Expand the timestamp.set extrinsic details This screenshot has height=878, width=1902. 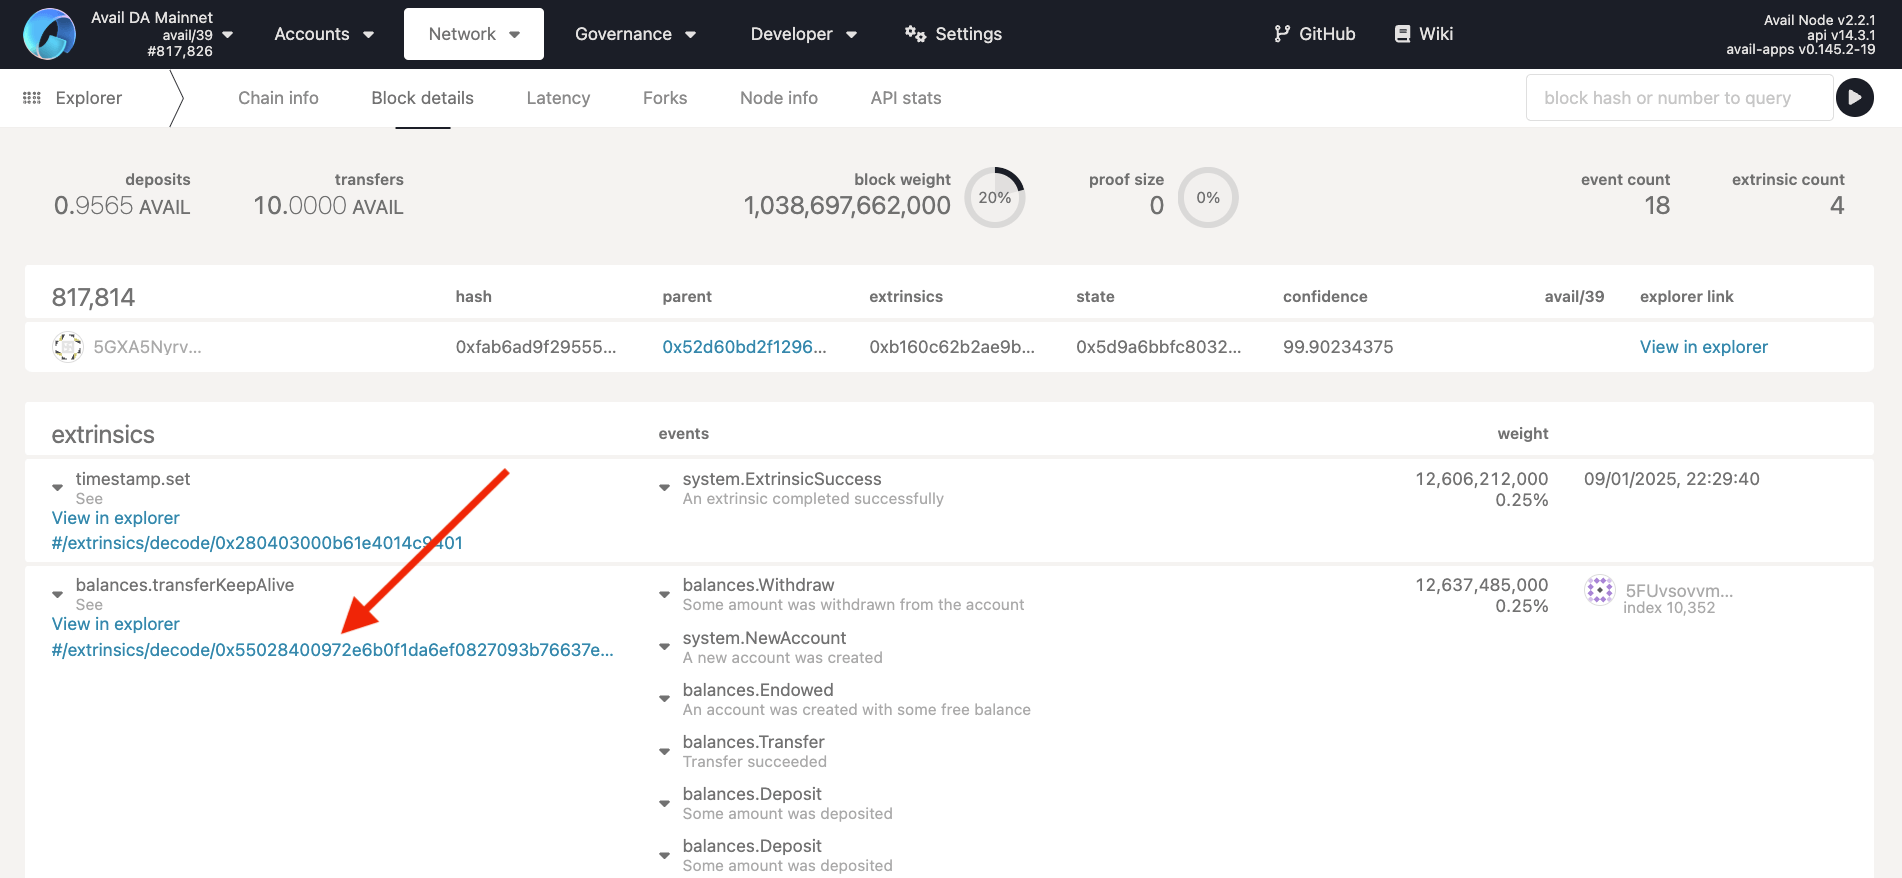tap(58, 488)
